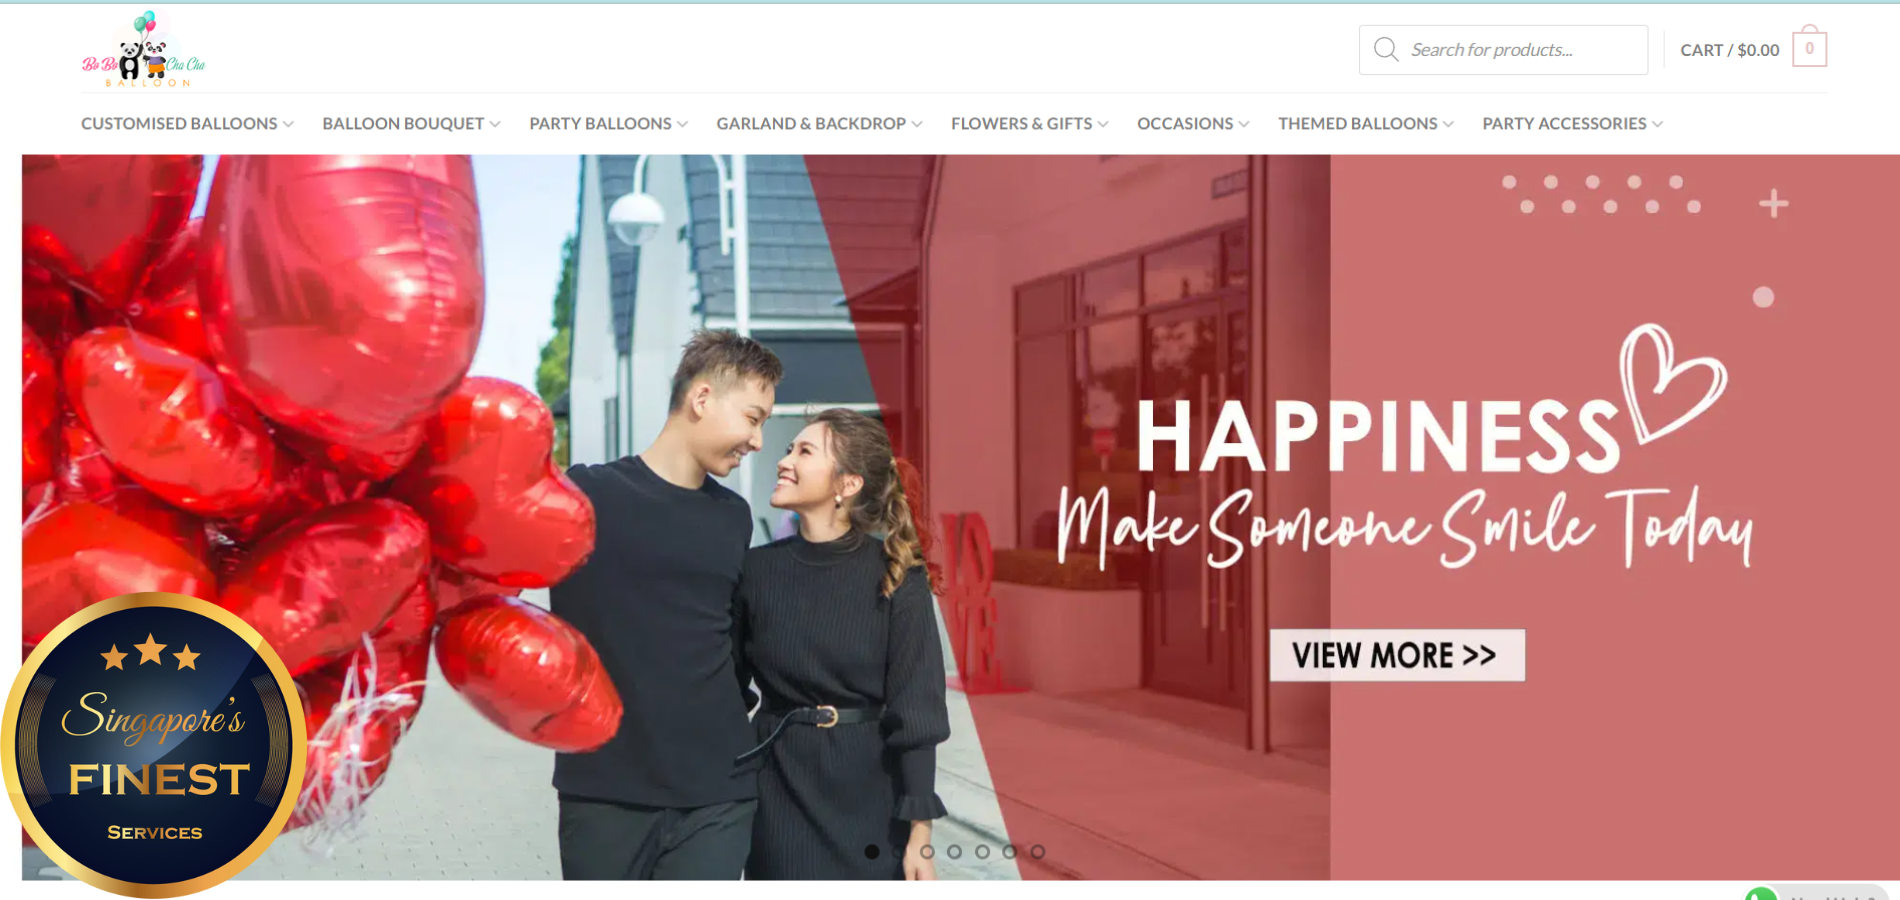The width and height of the screenshot is (1900, 900).
Task: Click the Singapore's Finest Services badge
Action: [153, 745]
